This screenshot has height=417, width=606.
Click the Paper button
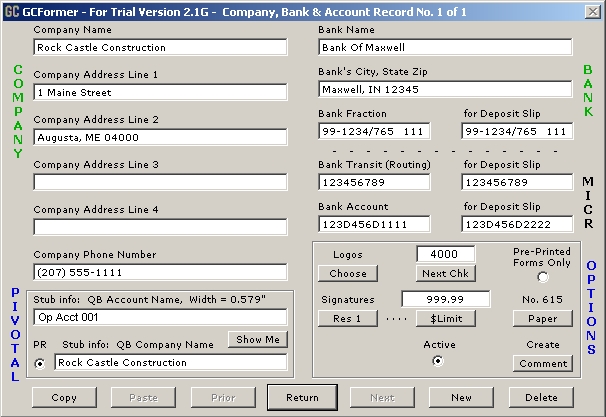(x=543, y=319)
